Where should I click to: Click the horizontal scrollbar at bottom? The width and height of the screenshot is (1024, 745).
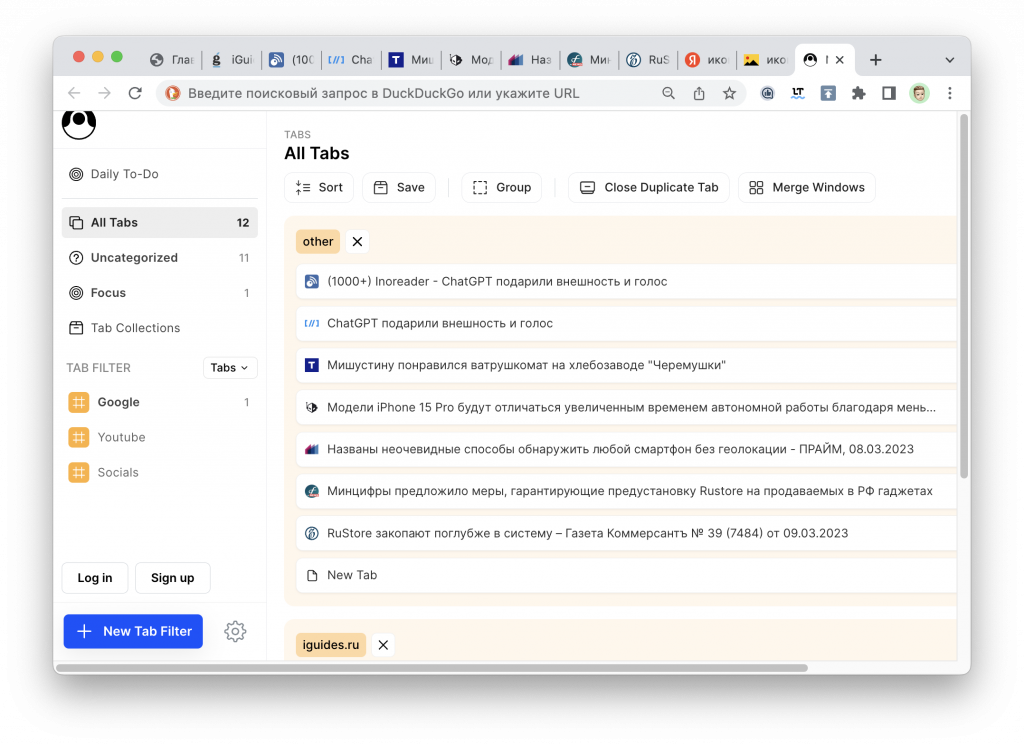(432, 668)
